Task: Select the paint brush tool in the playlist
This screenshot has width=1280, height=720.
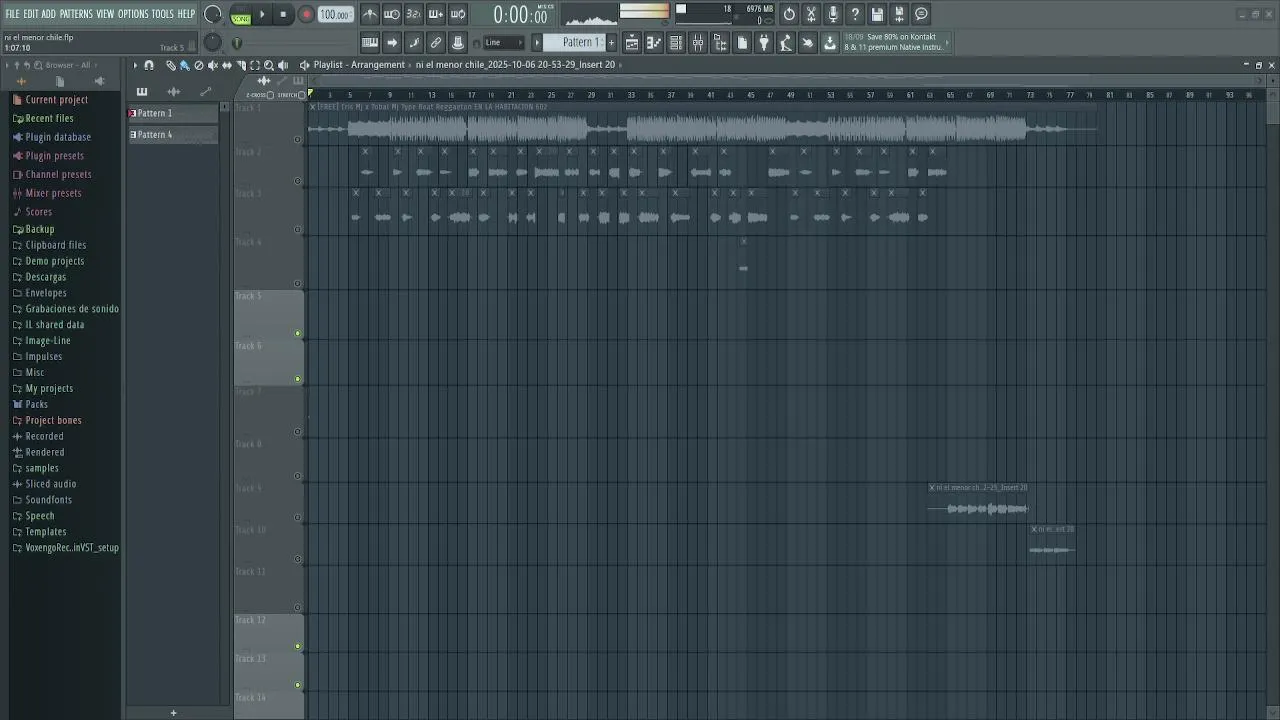Action: point(185,65)
